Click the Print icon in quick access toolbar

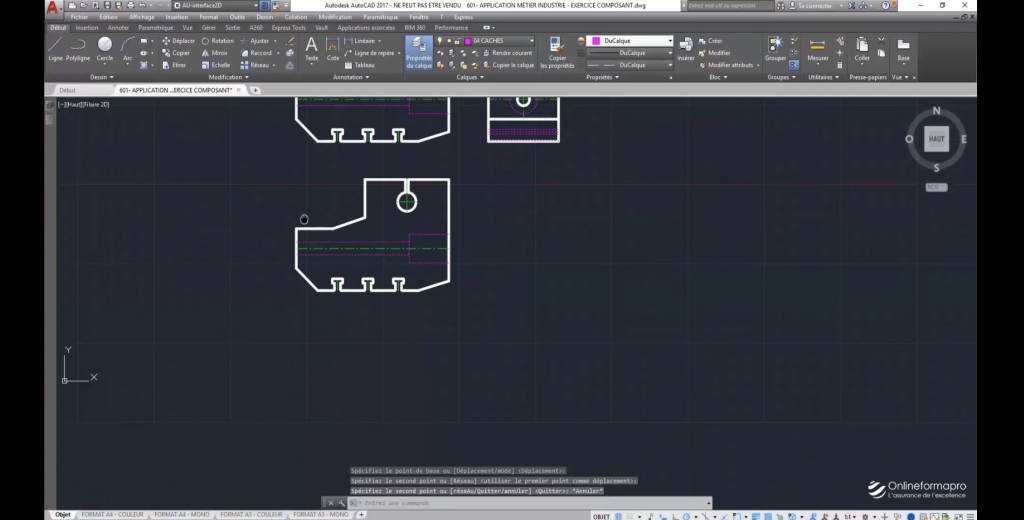click(130, 5)
